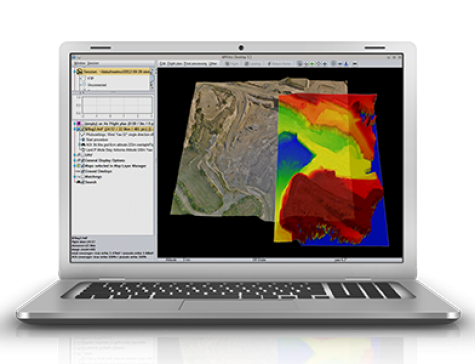
Task: Click the Search binoculars icon
Action: click(79, 182)
